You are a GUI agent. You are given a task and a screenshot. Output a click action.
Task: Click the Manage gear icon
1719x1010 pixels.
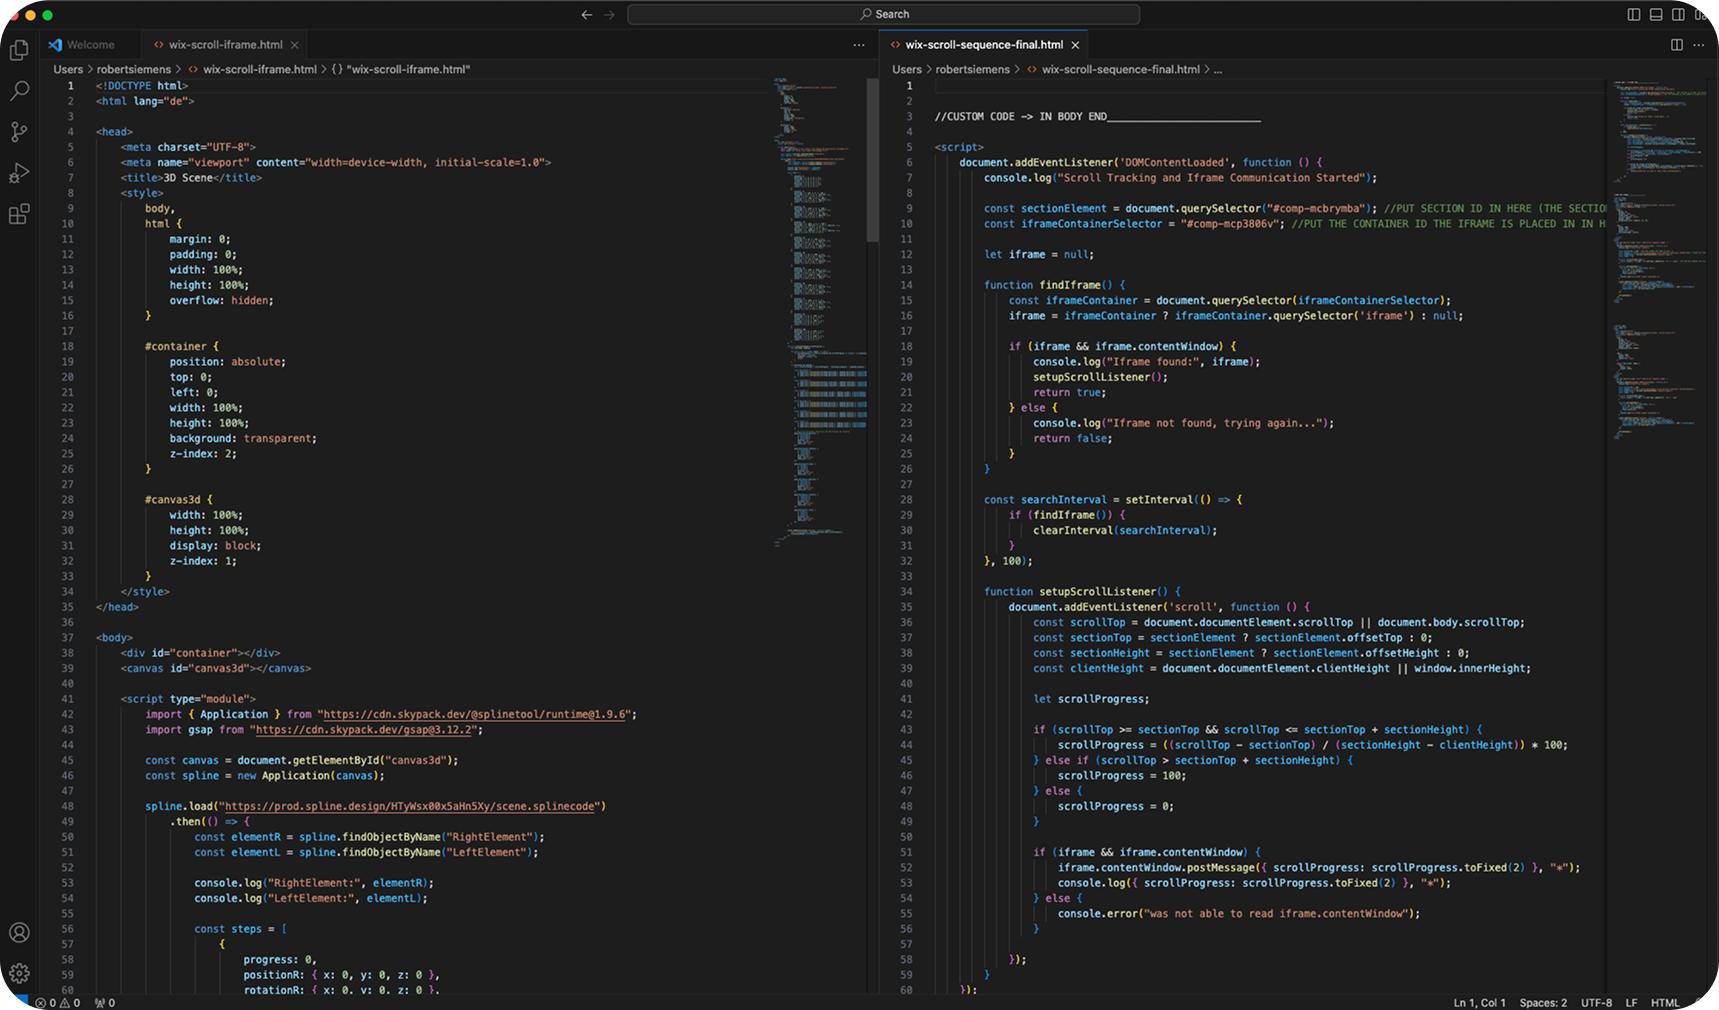[x=19, y=973]
